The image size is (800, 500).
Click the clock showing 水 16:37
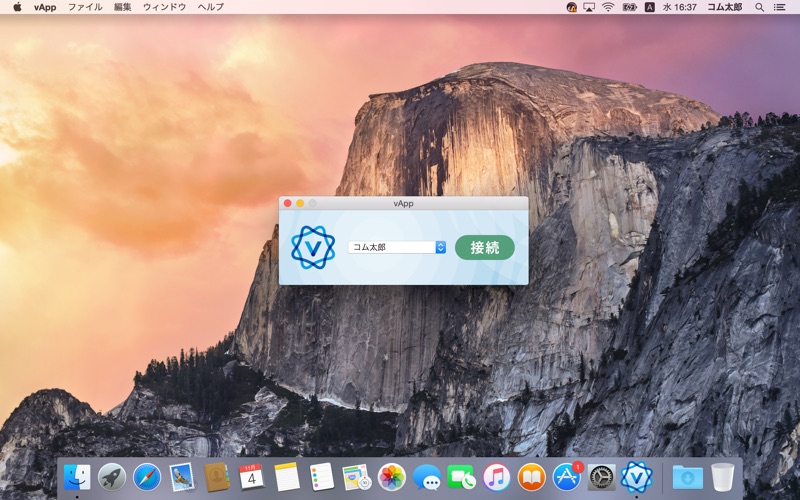[680, 7]
